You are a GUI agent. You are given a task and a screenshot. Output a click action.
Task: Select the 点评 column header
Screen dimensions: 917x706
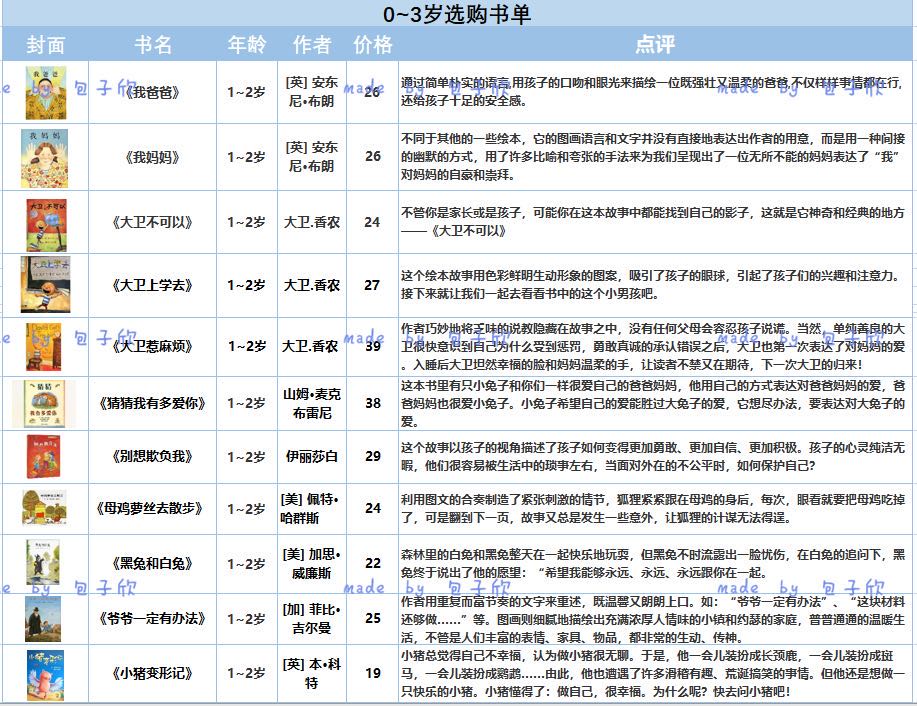coord(655,44)
